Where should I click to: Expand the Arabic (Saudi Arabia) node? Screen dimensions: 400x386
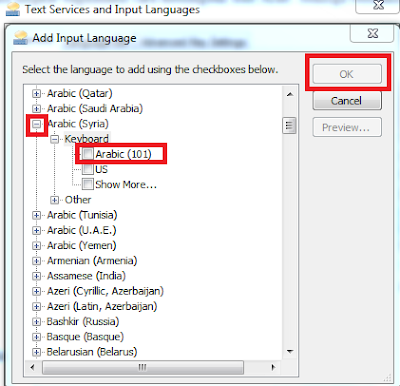(x=37, y=109)
